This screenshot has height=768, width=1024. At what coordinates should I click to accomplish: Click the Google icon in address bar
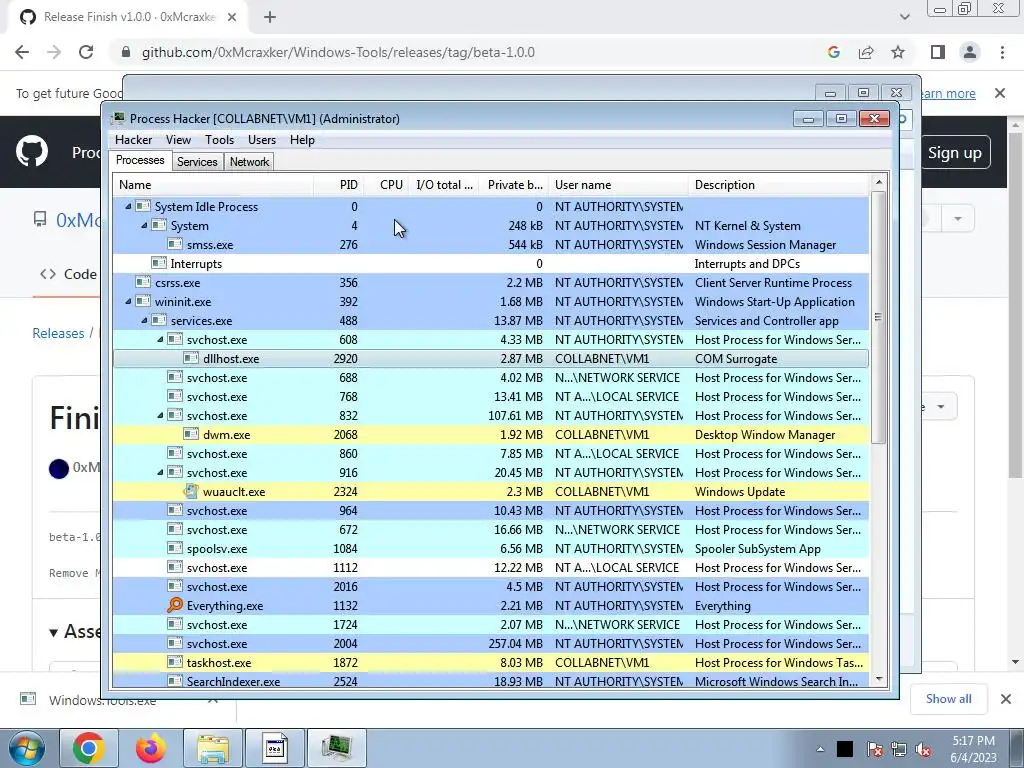pyautogui.click(x=833, y=52)
